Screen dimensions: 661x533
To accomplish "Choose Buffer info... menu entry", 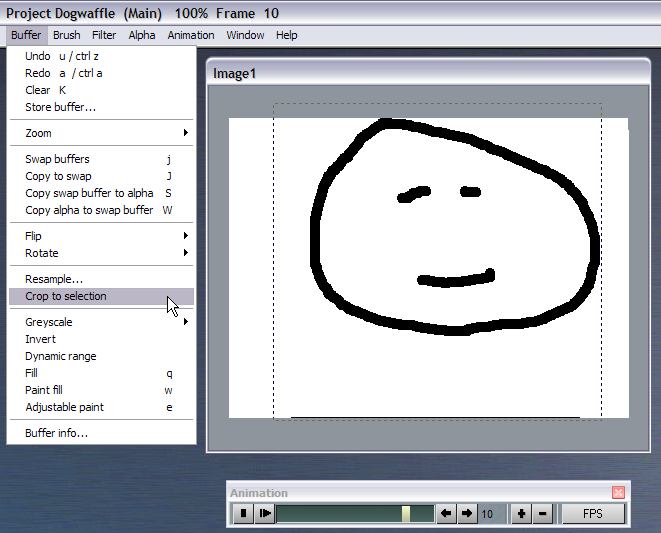I will pyautogui.click(x=56, y=433).
